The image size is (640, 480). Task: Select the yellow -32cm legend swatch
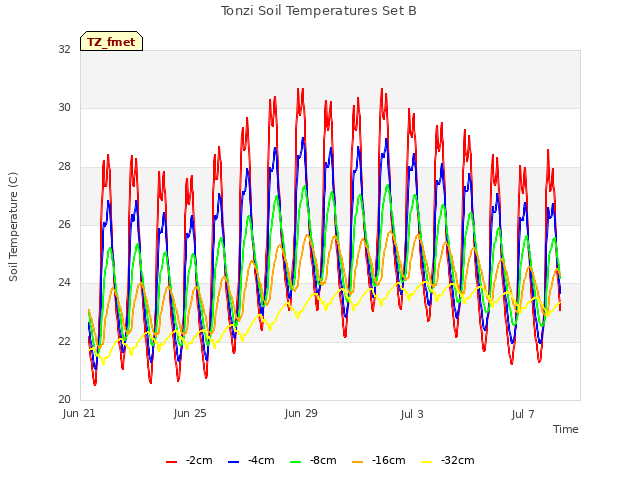427,462
